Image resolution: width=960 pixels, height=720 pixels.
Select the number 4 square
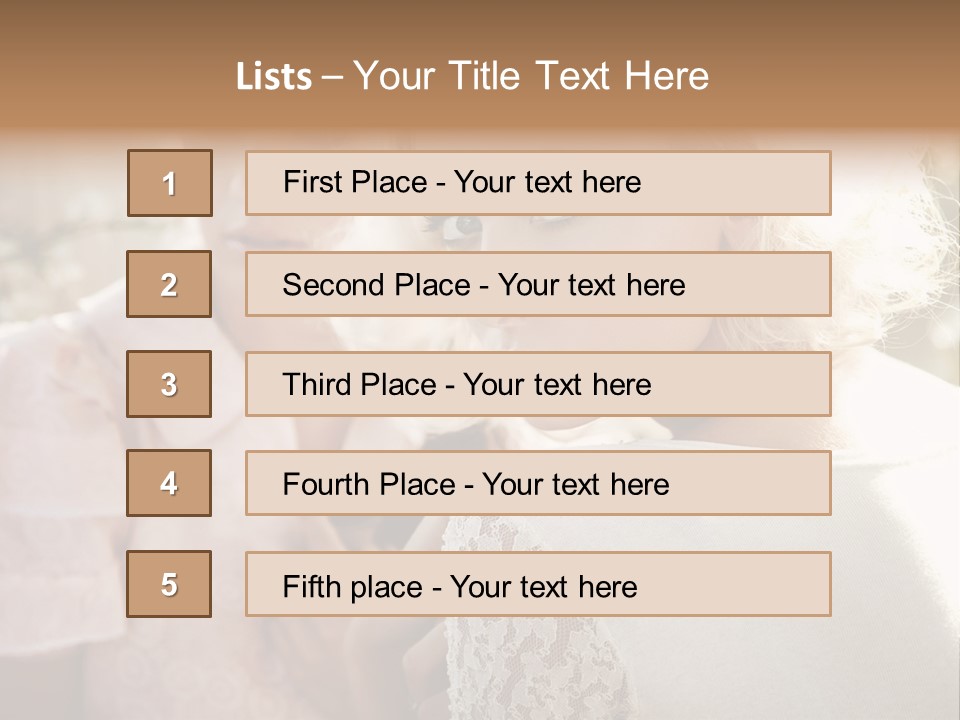coord(169,483)
